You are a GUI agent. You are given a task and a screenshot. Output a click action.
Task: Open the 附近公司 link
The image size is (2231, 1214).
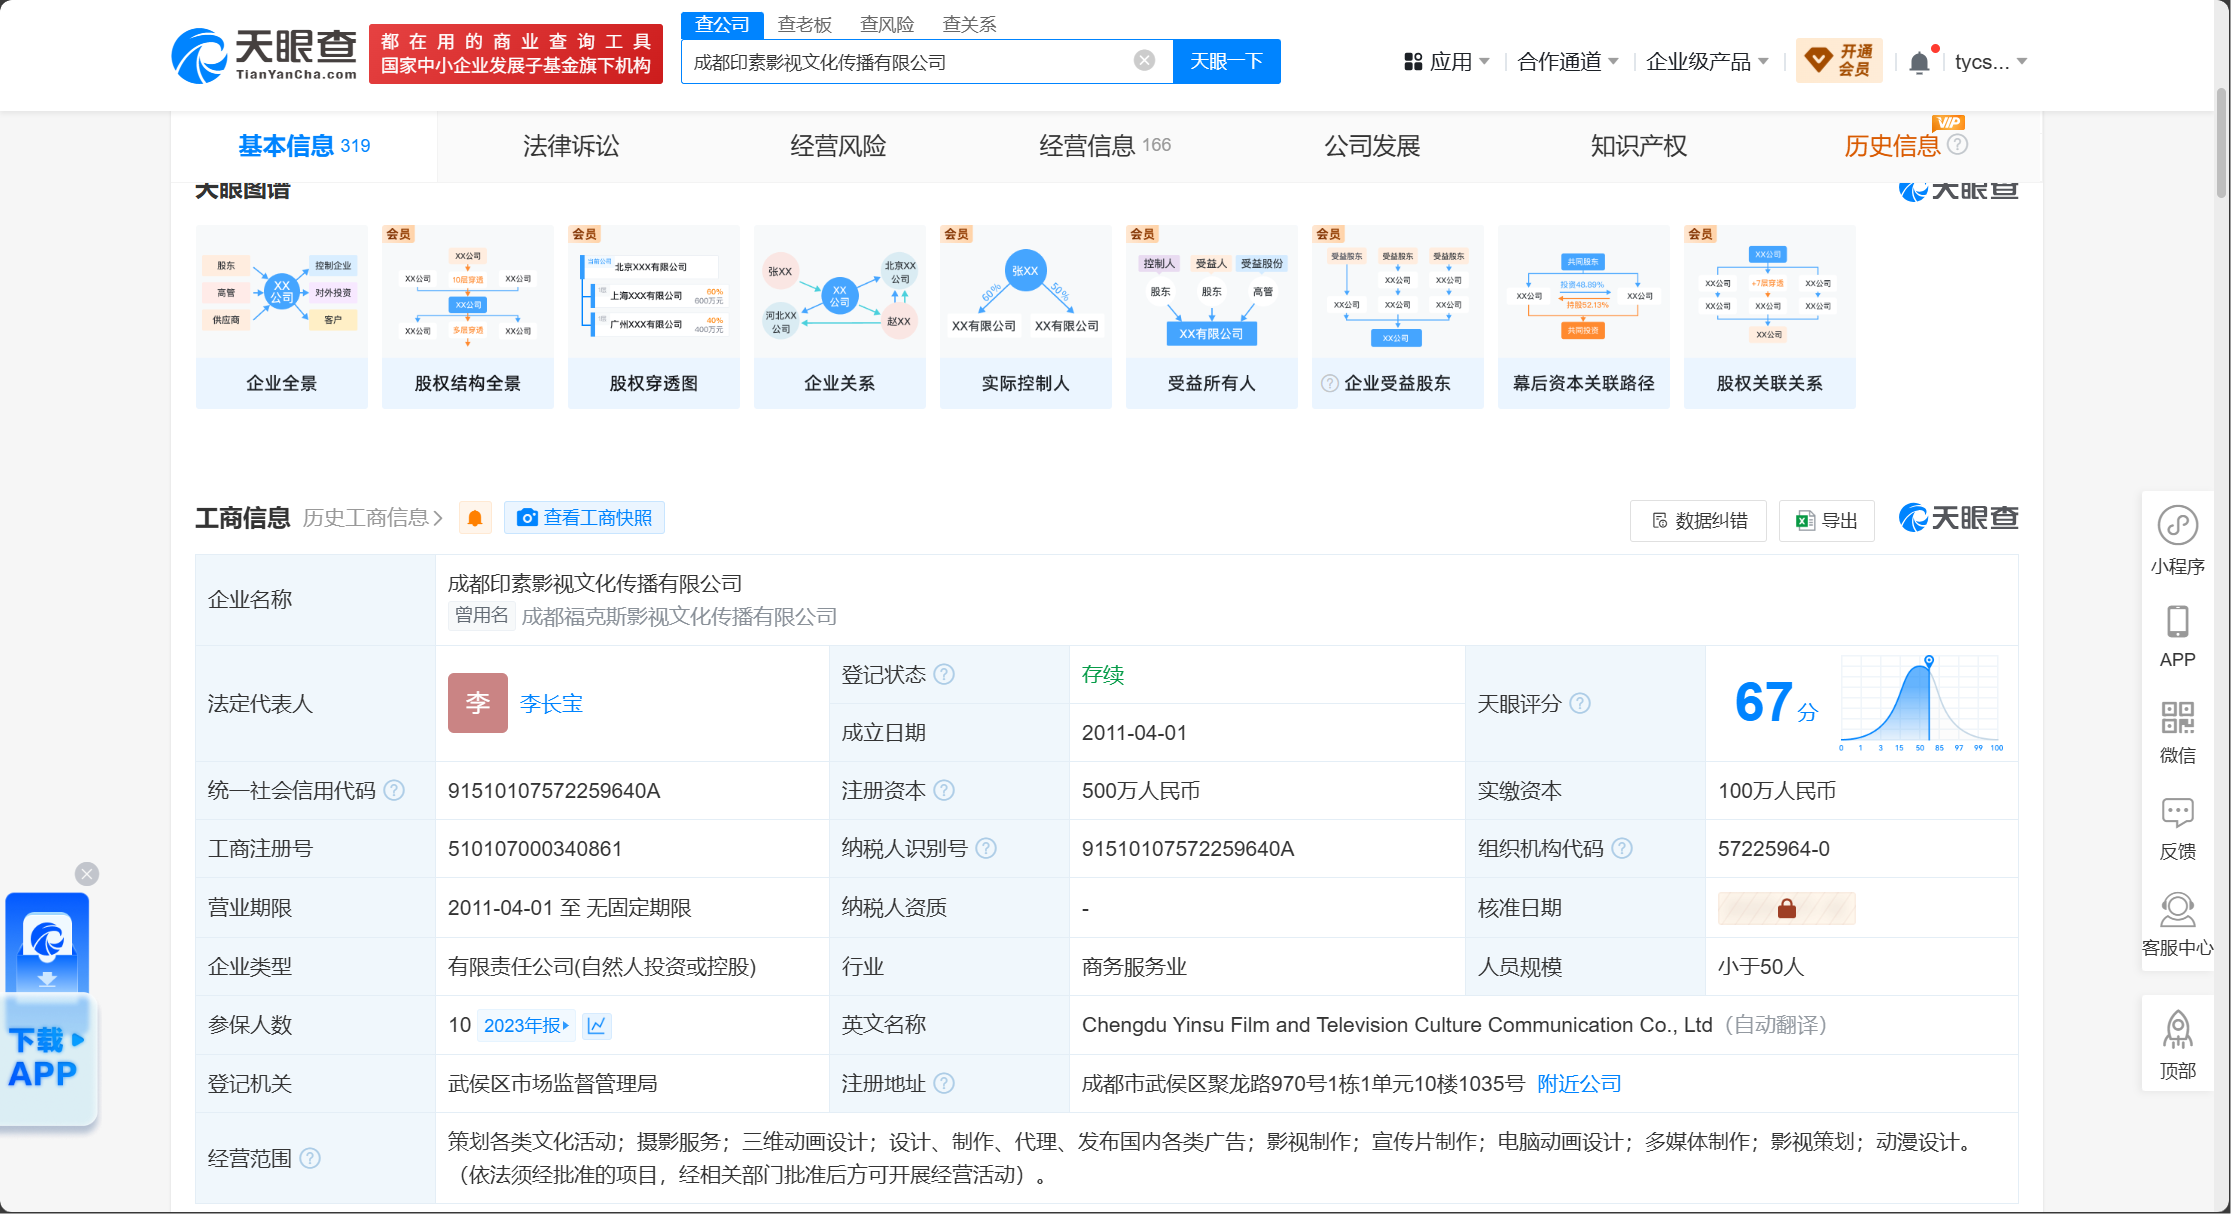(1579, 1084)
